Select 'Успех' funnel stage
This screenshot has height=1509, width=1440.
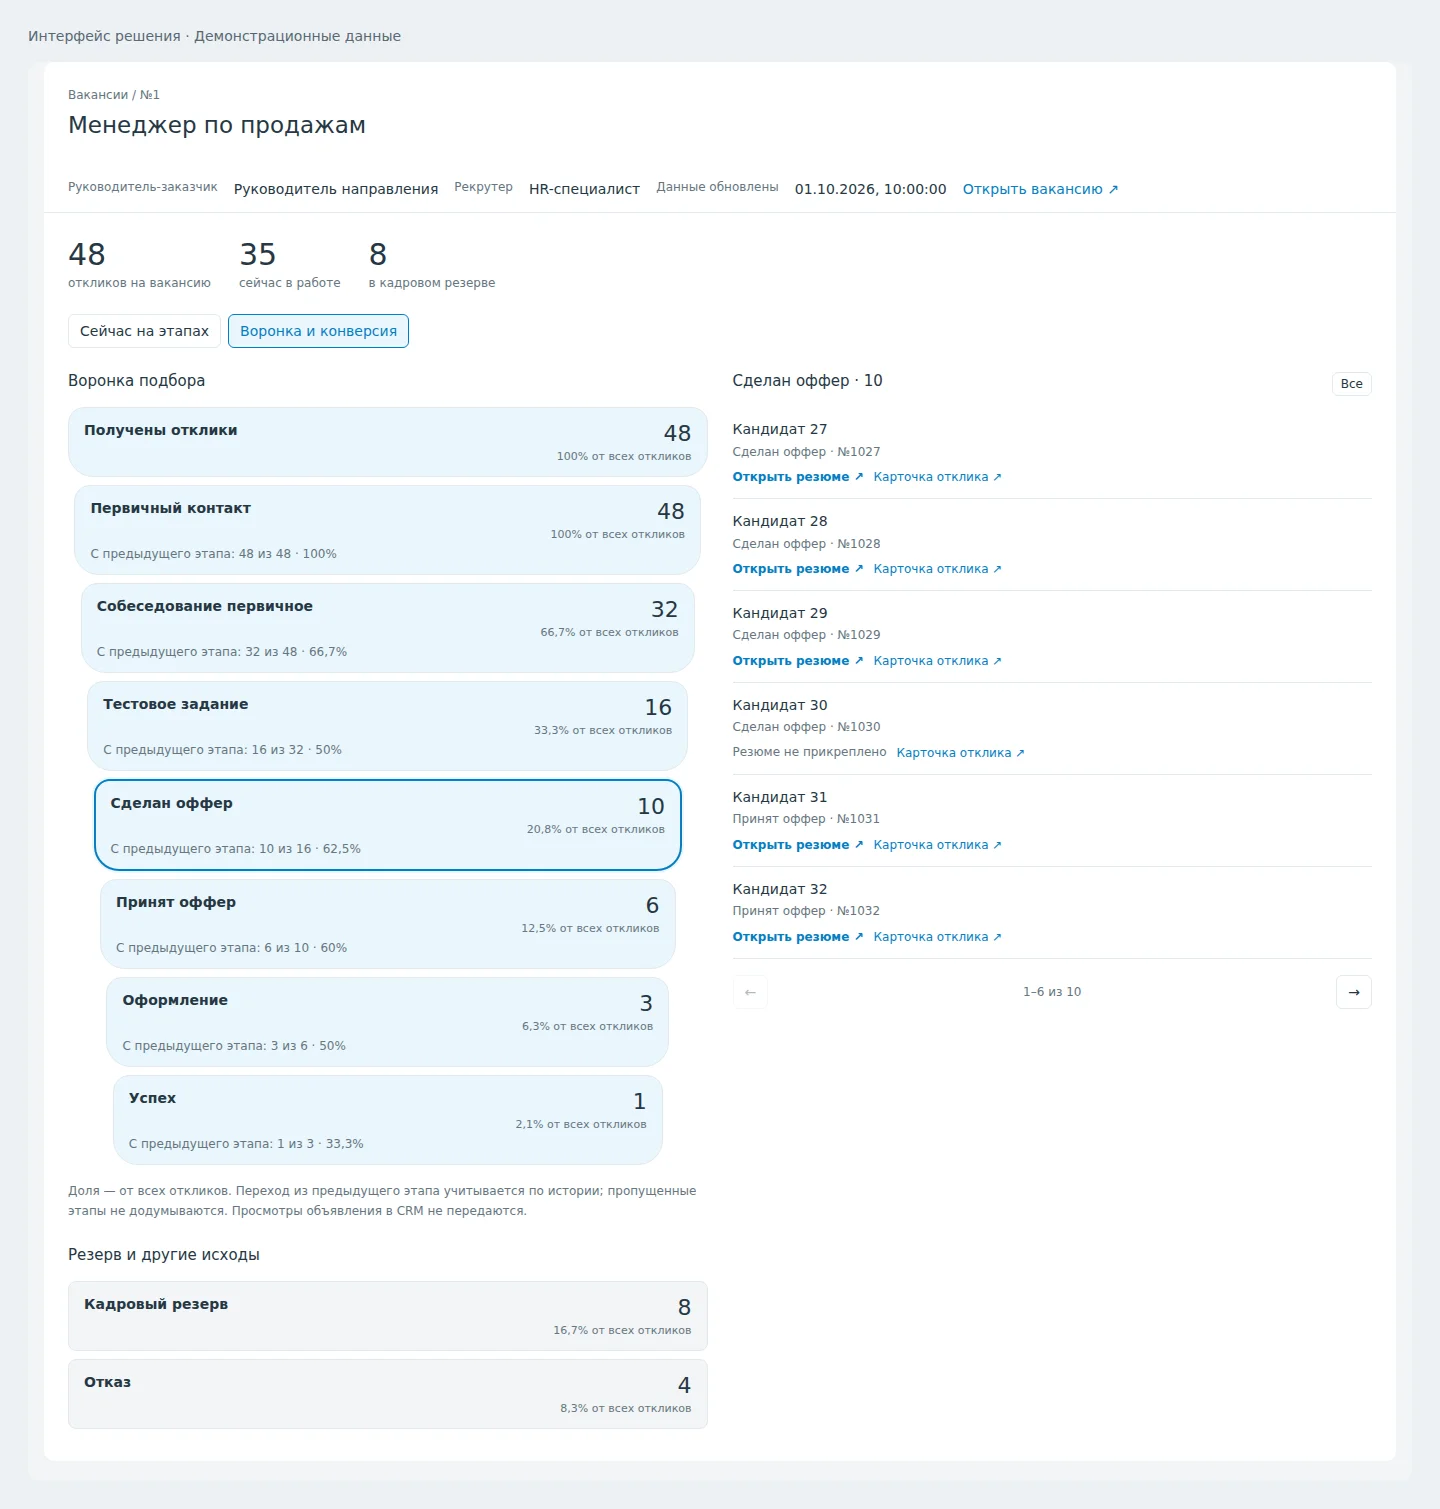(388, 1120)
